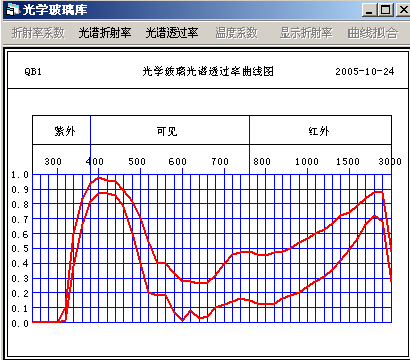This screenshot has height=360, width=410.
Task: Click the chart title 光学玻璃光谱透过率曲线图
Action: click(208, 71)
